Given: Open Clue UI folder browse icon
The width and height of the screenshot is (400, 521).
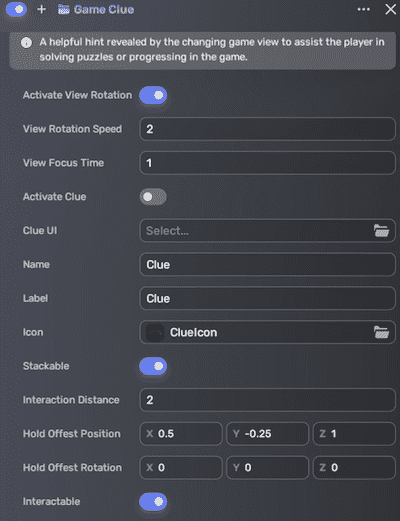Looking at the screenshot, I should (x=381, y=231).
